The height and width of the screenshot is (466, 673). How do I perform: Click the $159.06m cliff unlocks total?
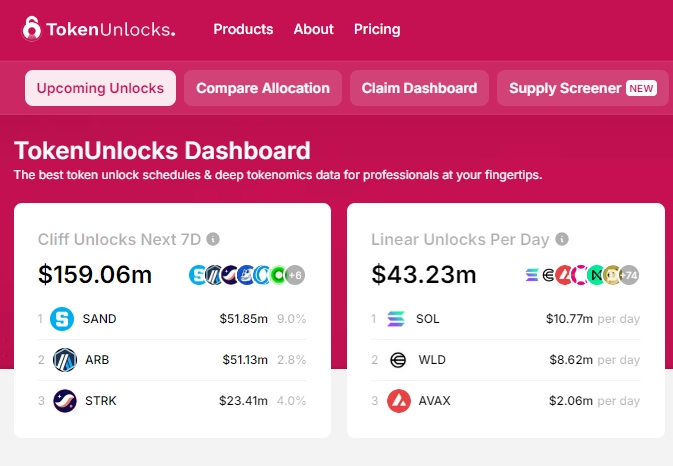click(95, 275)
